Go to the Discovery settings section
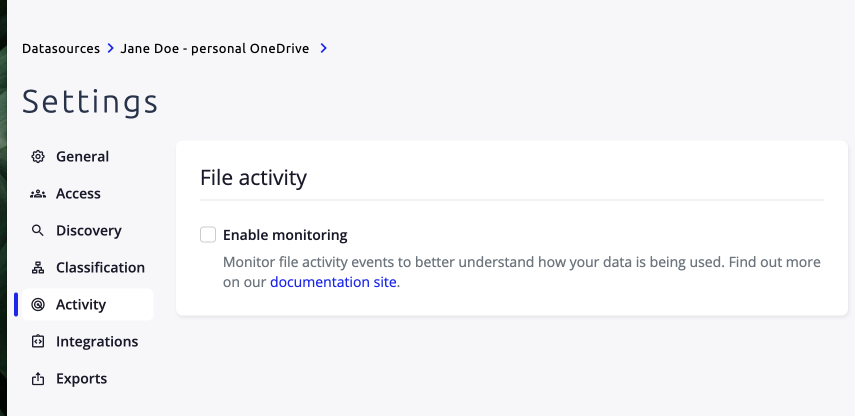Screen dimensions: 855x416 click(x=88, y=231)
